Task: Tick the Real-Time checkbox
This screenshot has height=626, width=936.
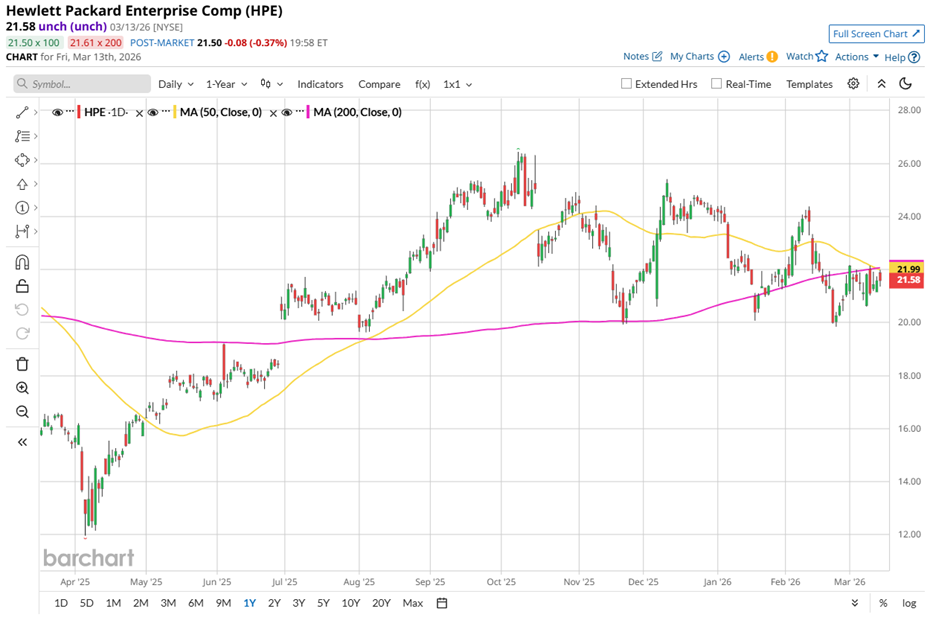Action: [716, 84]
